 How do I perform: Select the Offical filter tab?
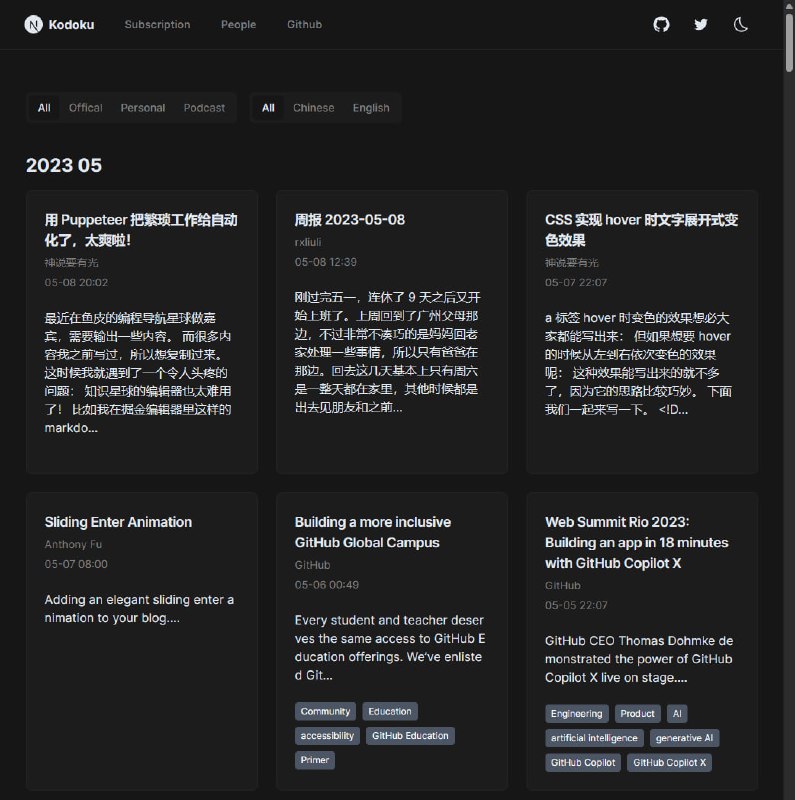85,108
